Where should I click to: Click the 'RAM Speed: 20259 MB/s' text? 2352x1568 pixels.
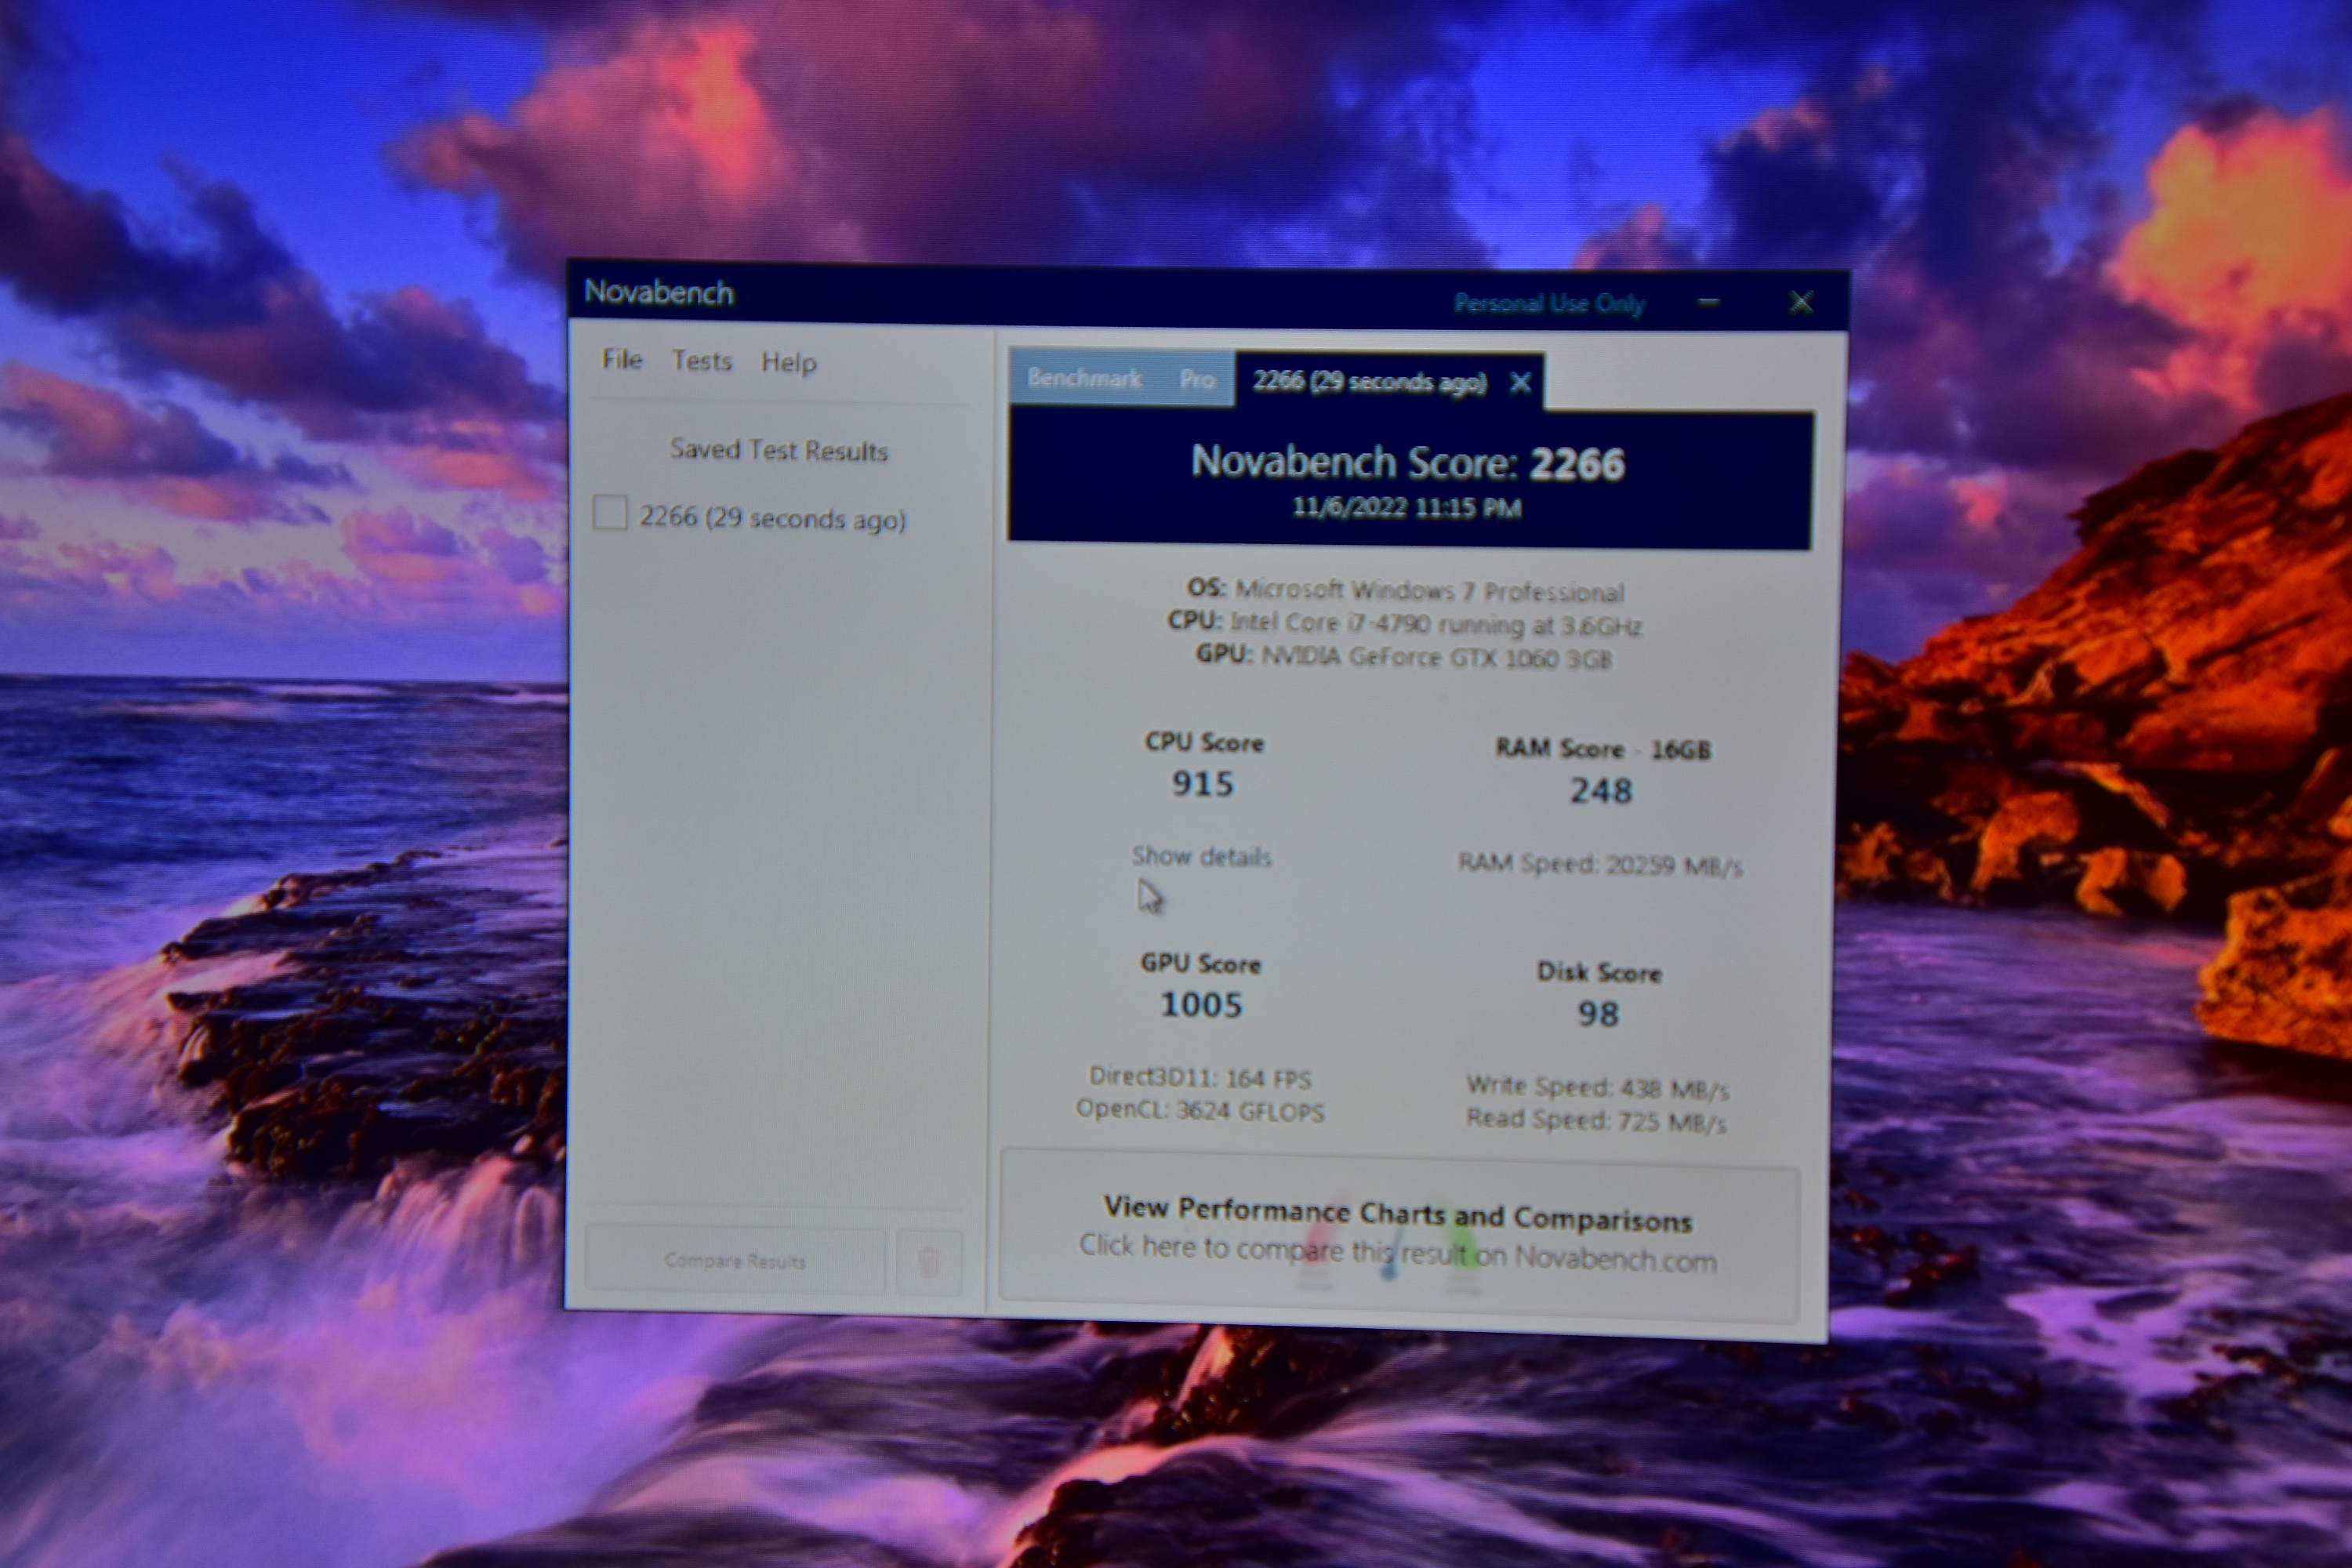1600,864
